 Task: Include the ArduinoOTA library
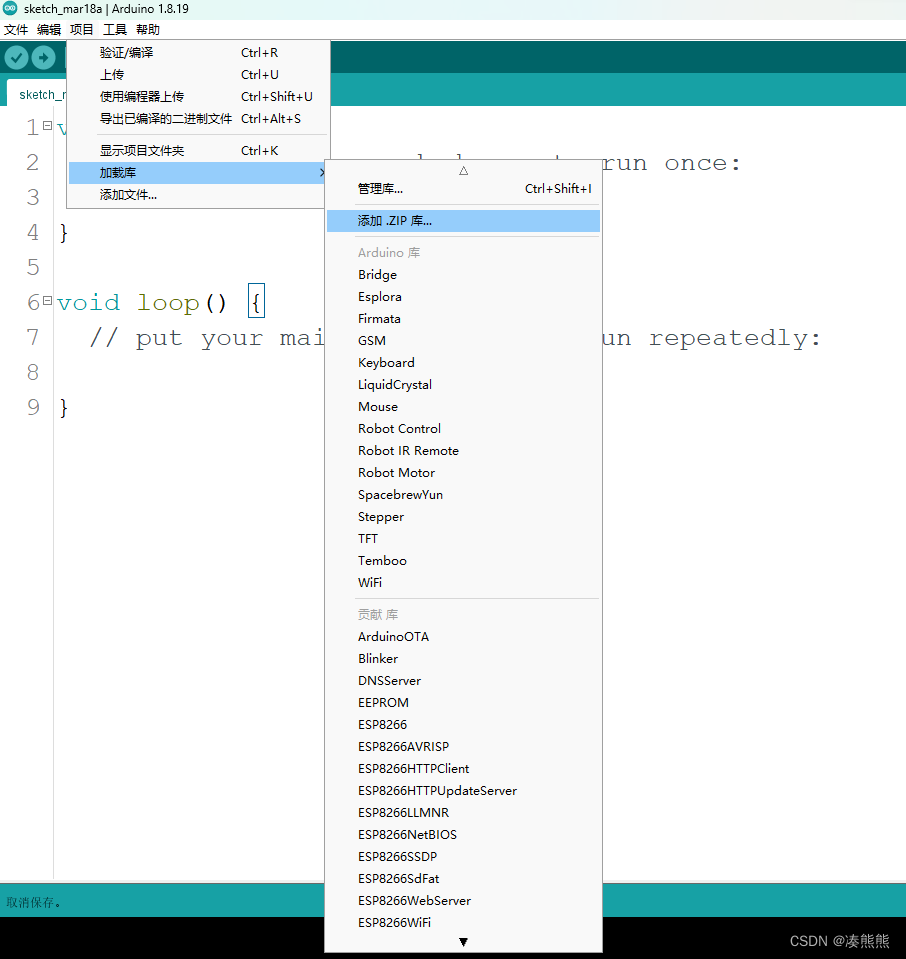click(463, 637)
